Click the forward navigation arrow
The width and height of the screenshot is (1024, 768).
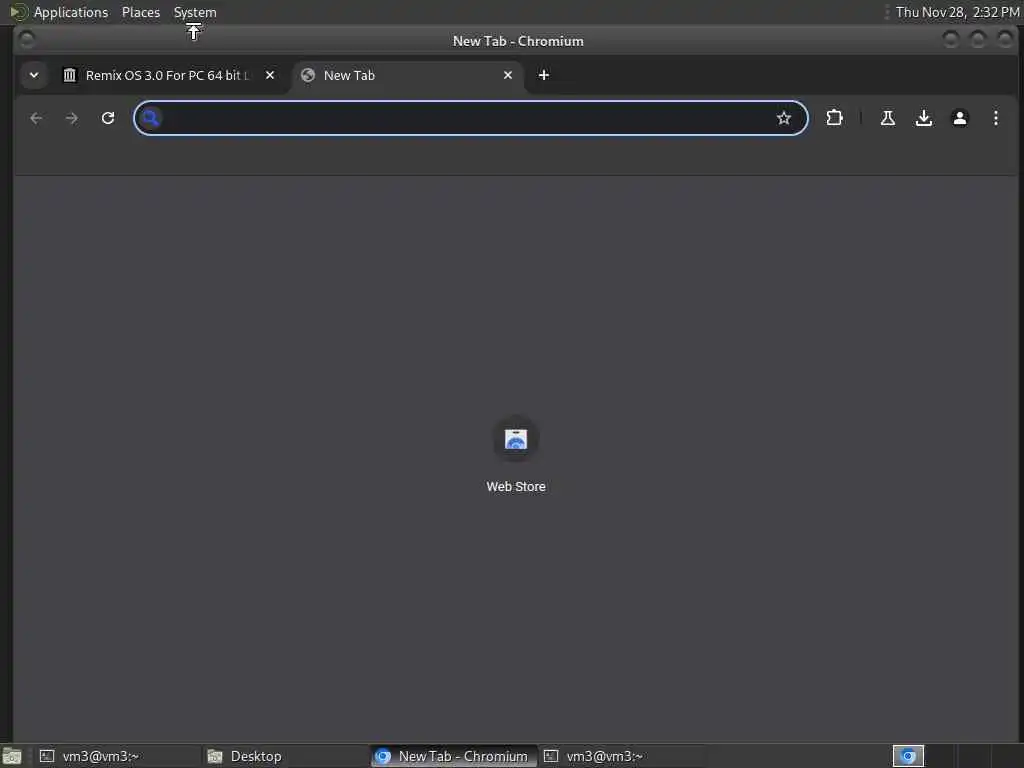tap(72, 118)
